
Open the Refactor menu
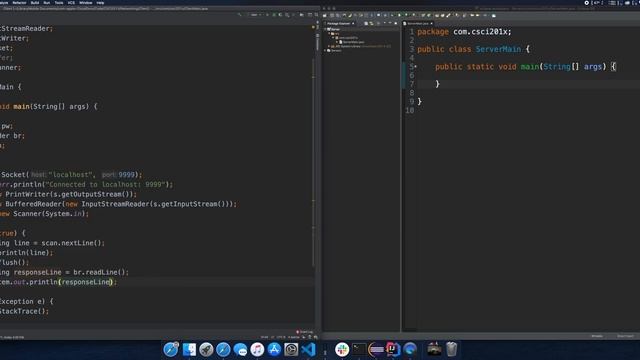click(19, 2)
